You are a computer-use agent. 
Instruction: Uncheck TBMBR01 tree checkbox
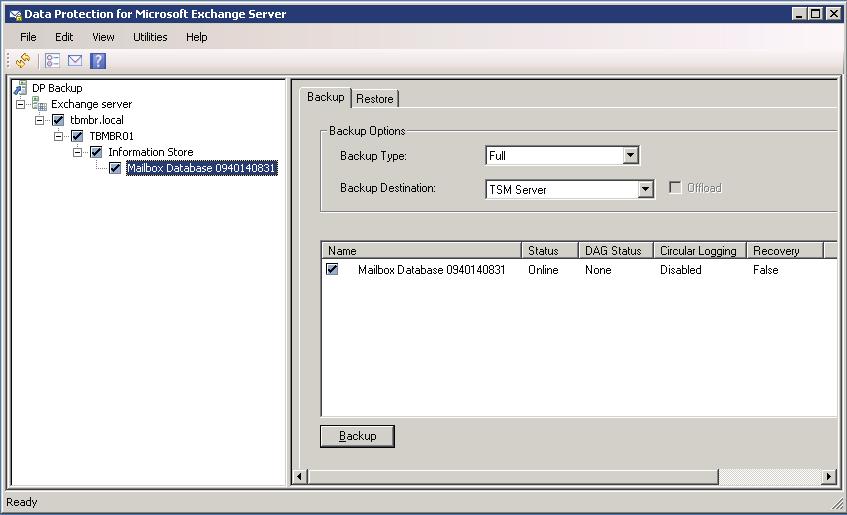tap(77, 136)
